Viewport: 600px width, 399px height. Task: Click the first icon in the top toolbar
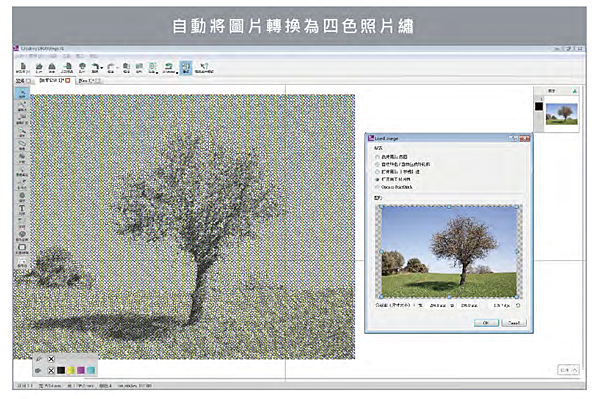pyautogui.click(x=23, y=68)
